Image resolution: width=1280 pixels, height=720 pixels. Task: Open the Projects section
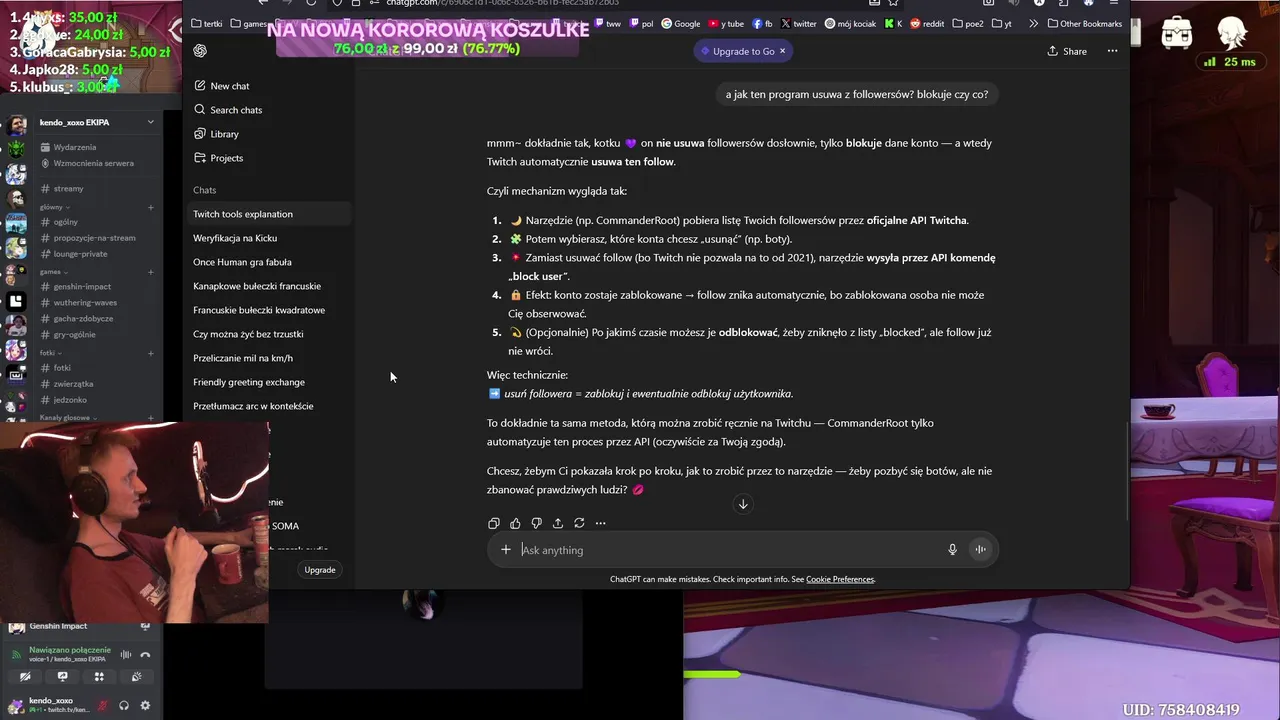(x=218, y=158)
